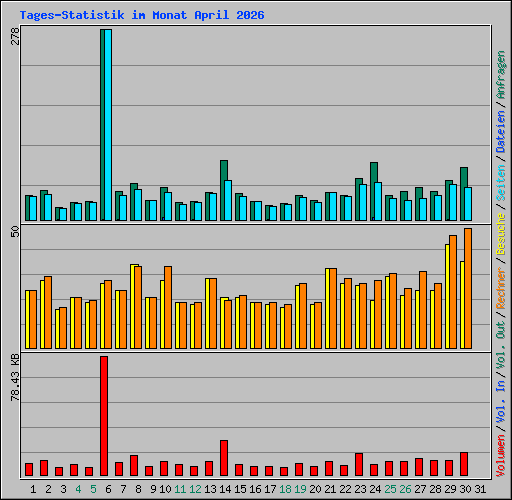This screenshot has width=512, height=500.
Task: Click the day '30' axis label
Action: 465,489
